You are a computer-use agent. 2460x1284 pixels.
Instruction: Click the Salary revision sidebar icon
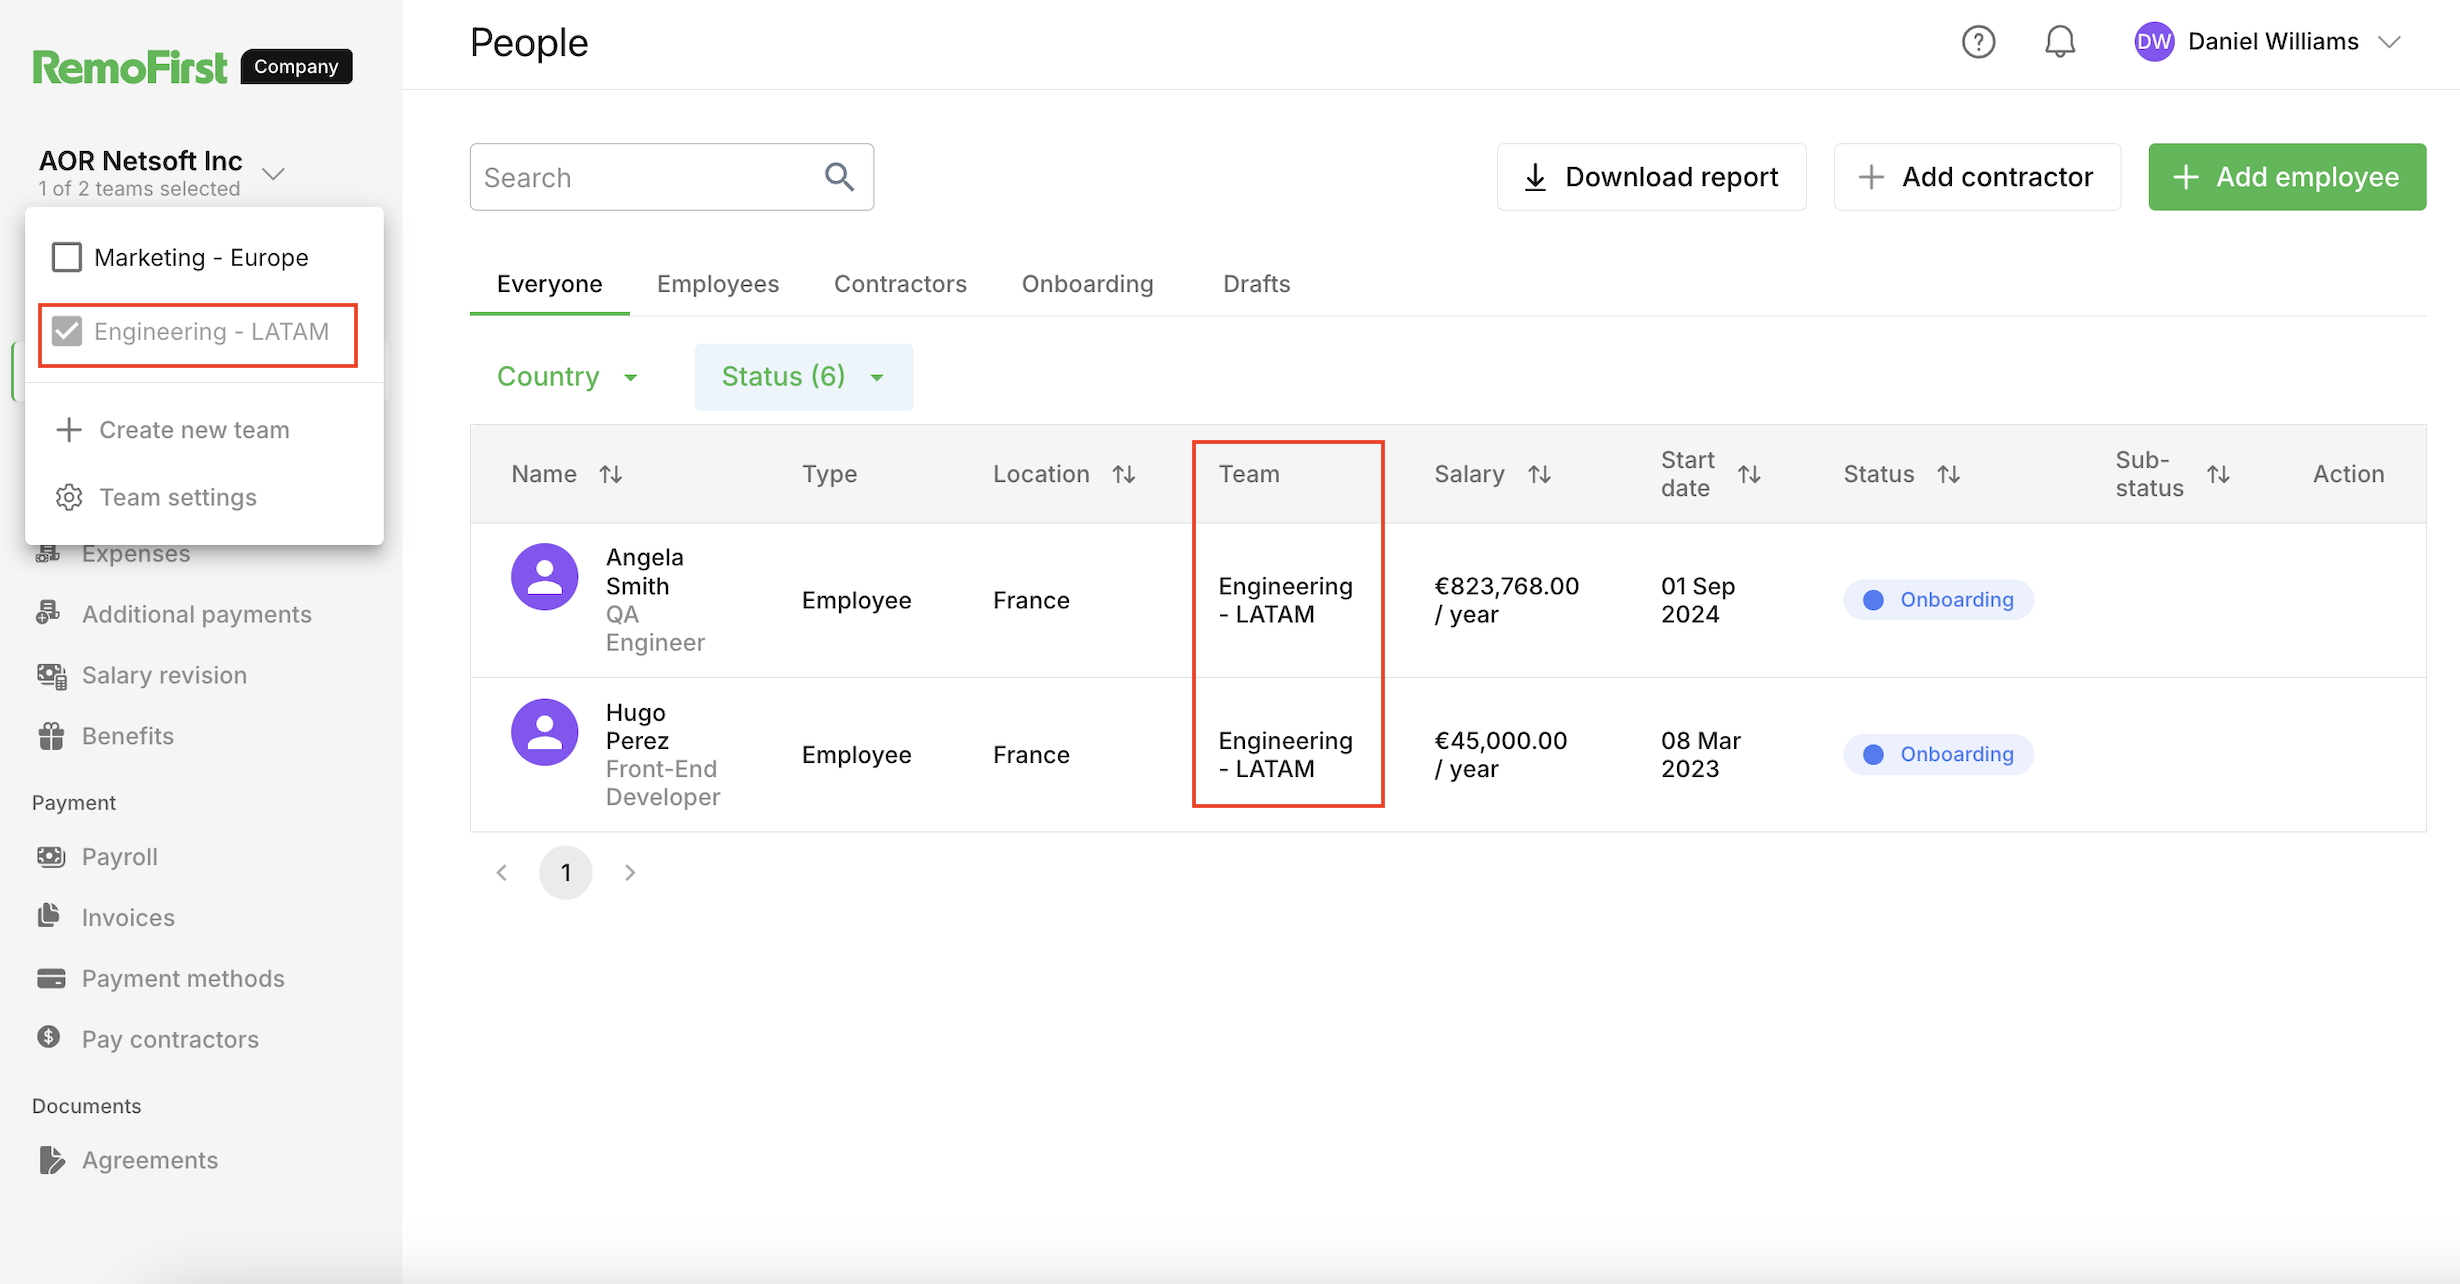(51, 676)
